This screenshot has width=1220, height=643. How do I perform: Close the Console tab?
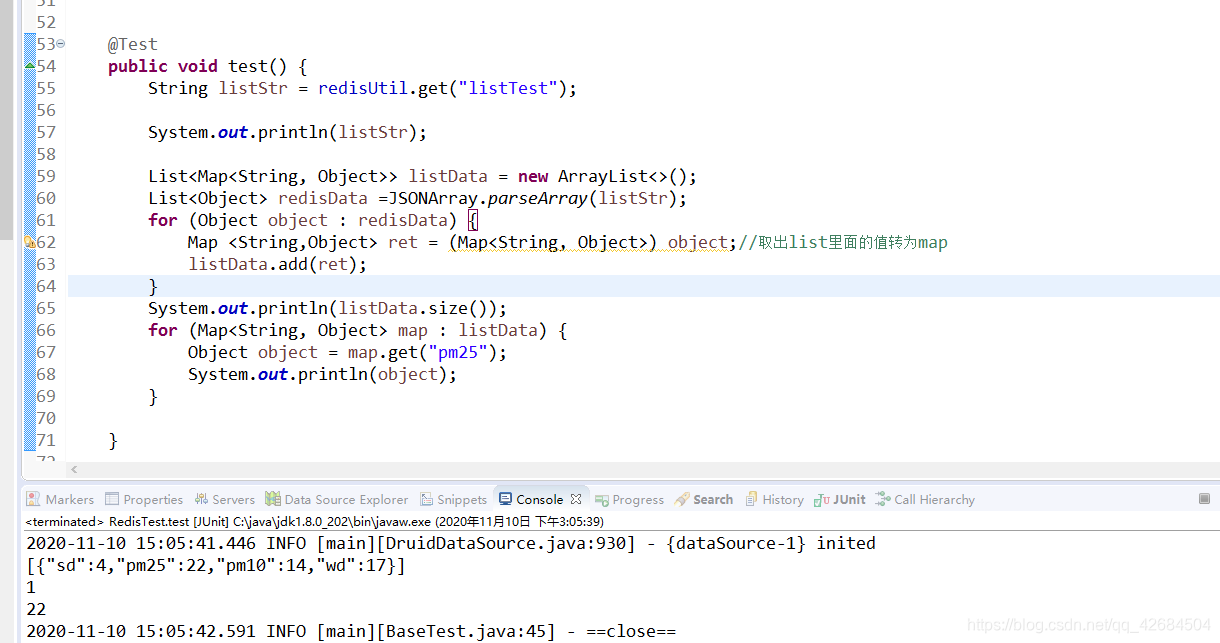pyautogui.click(x=576, y=498)
